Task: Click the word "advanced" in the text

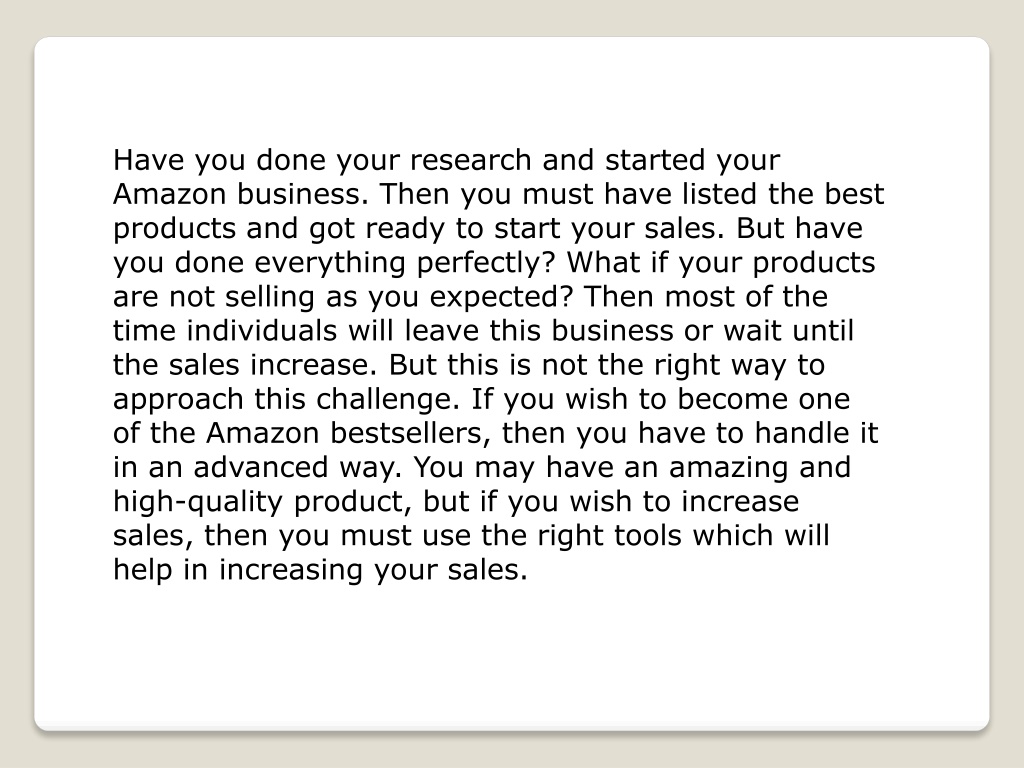Action: pyautogui.click(x=261, y=467)
